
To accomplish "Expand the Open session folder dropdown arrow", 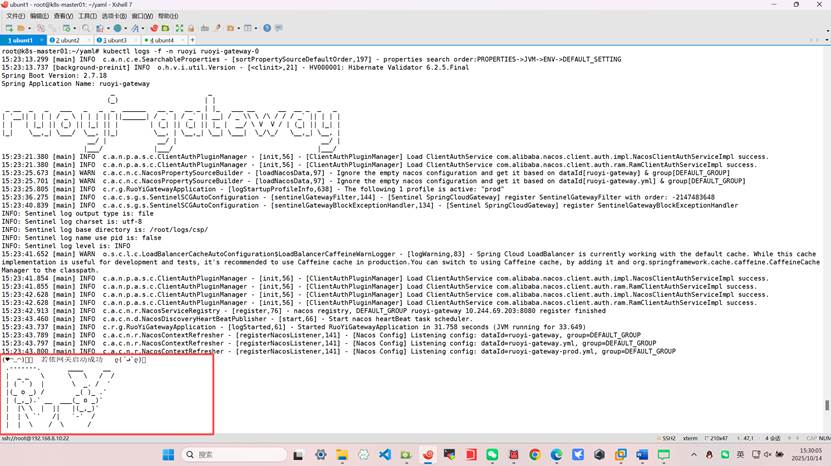I will (29, 28).
